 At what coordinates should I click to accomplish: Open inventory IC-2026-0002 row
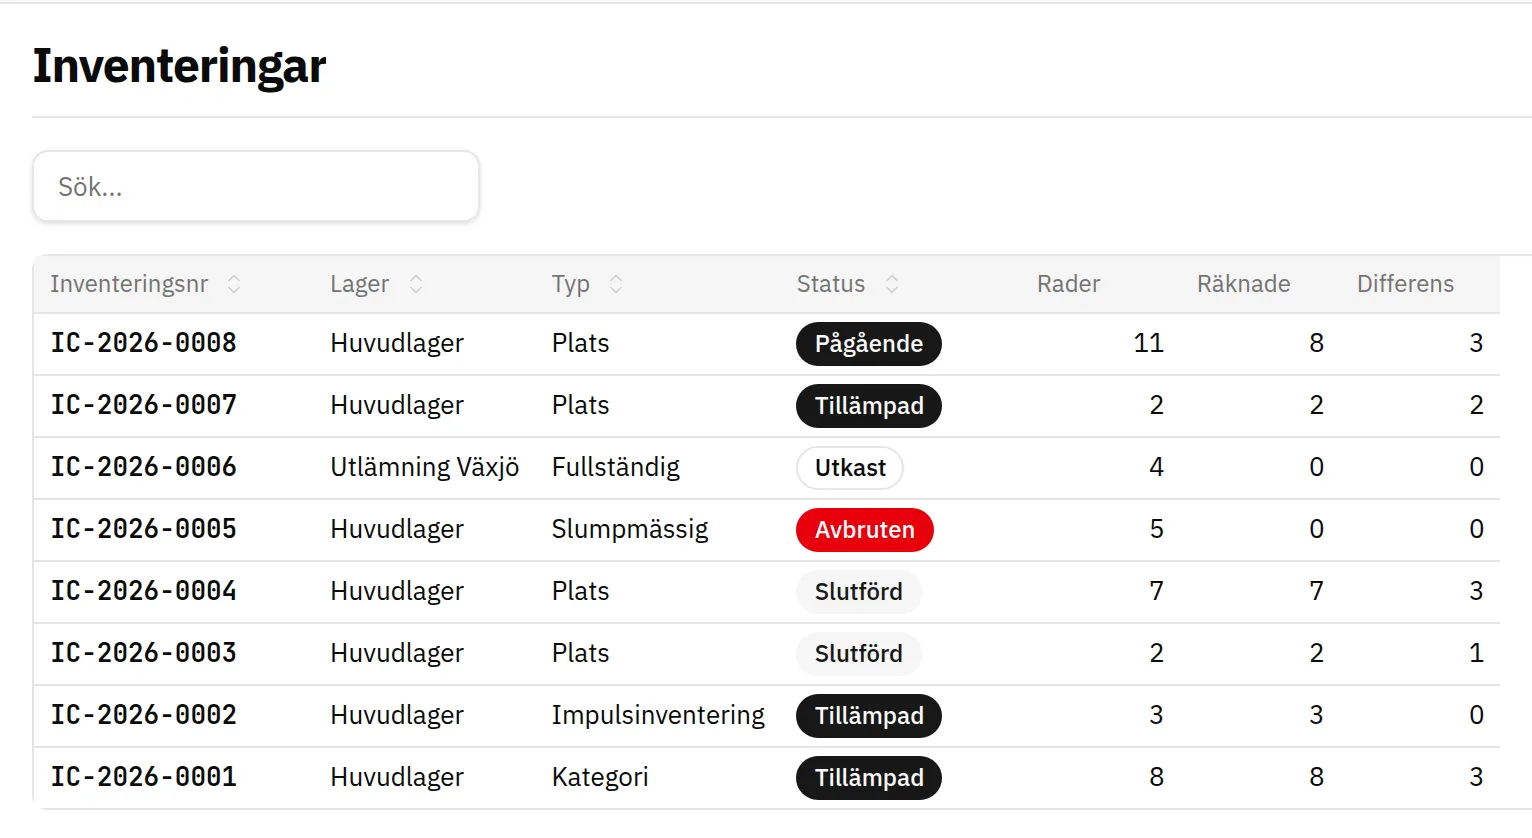(766, 715)
